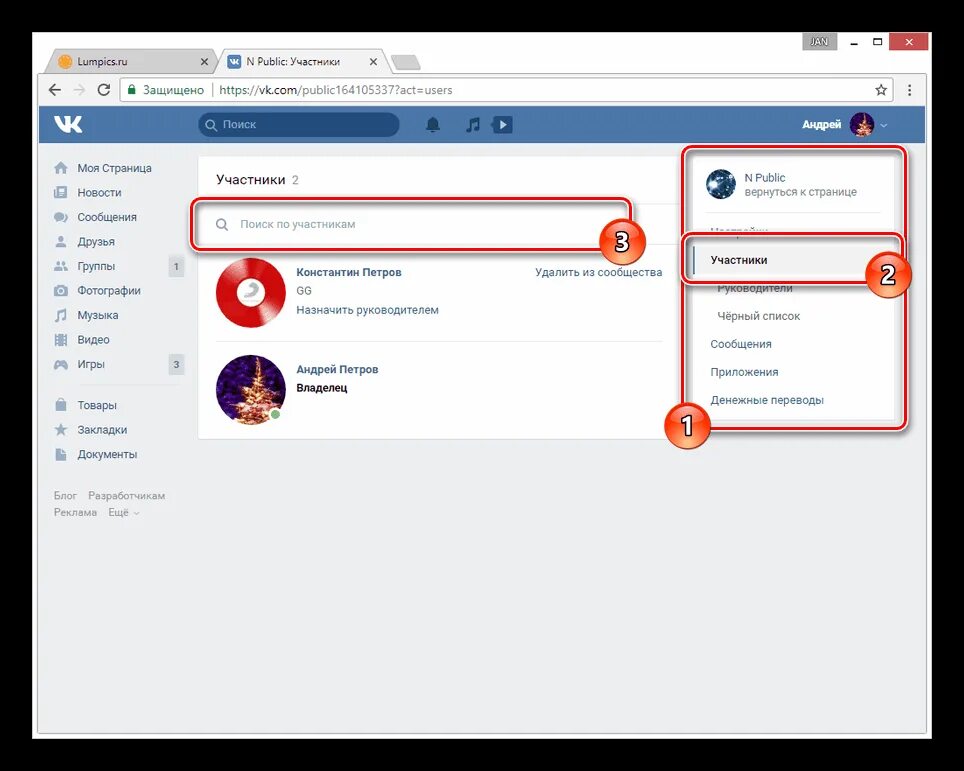
Task: Click the Группы counter badge 1
Action: click(x=176, y=266)
